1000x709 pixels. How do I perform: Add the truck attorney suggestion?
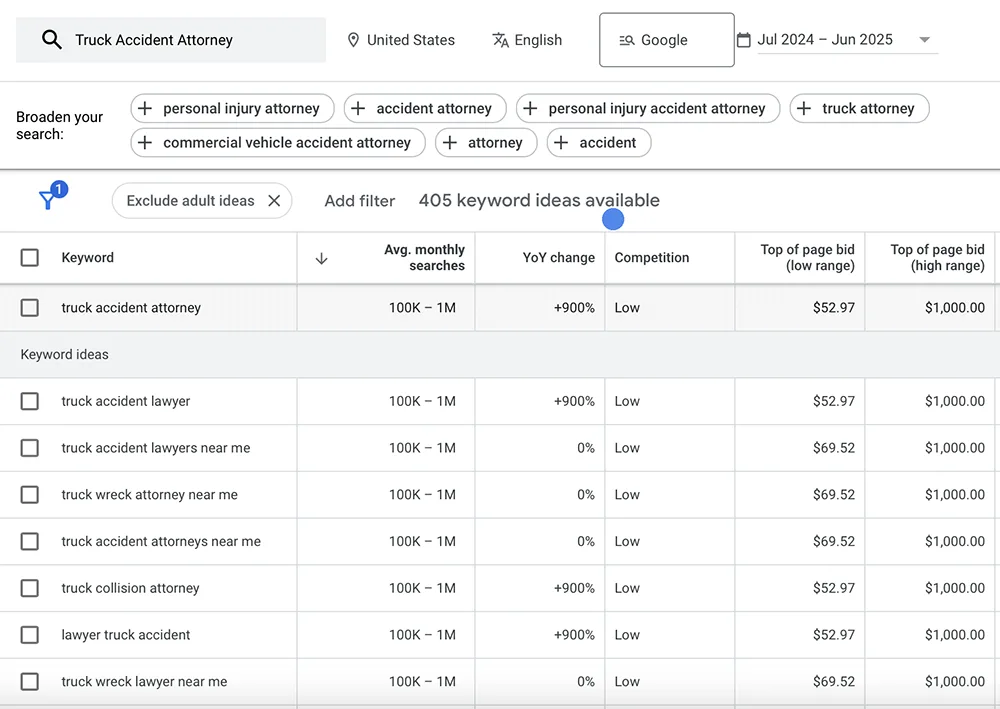859,108
